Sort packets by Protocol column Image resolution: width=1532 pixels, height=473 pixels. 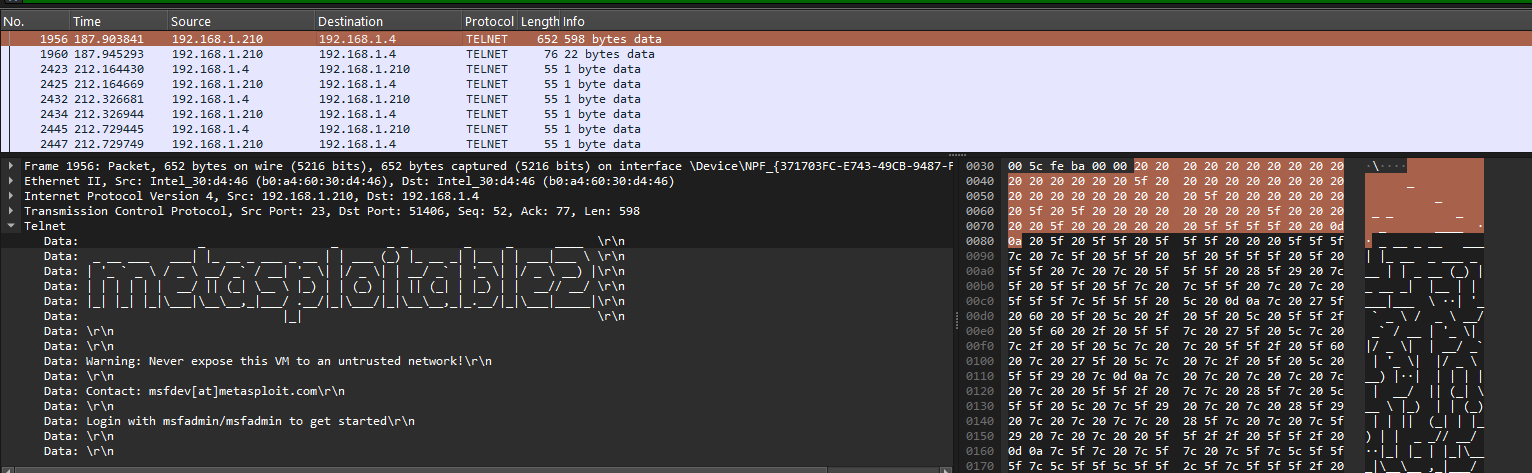(489, 21)
